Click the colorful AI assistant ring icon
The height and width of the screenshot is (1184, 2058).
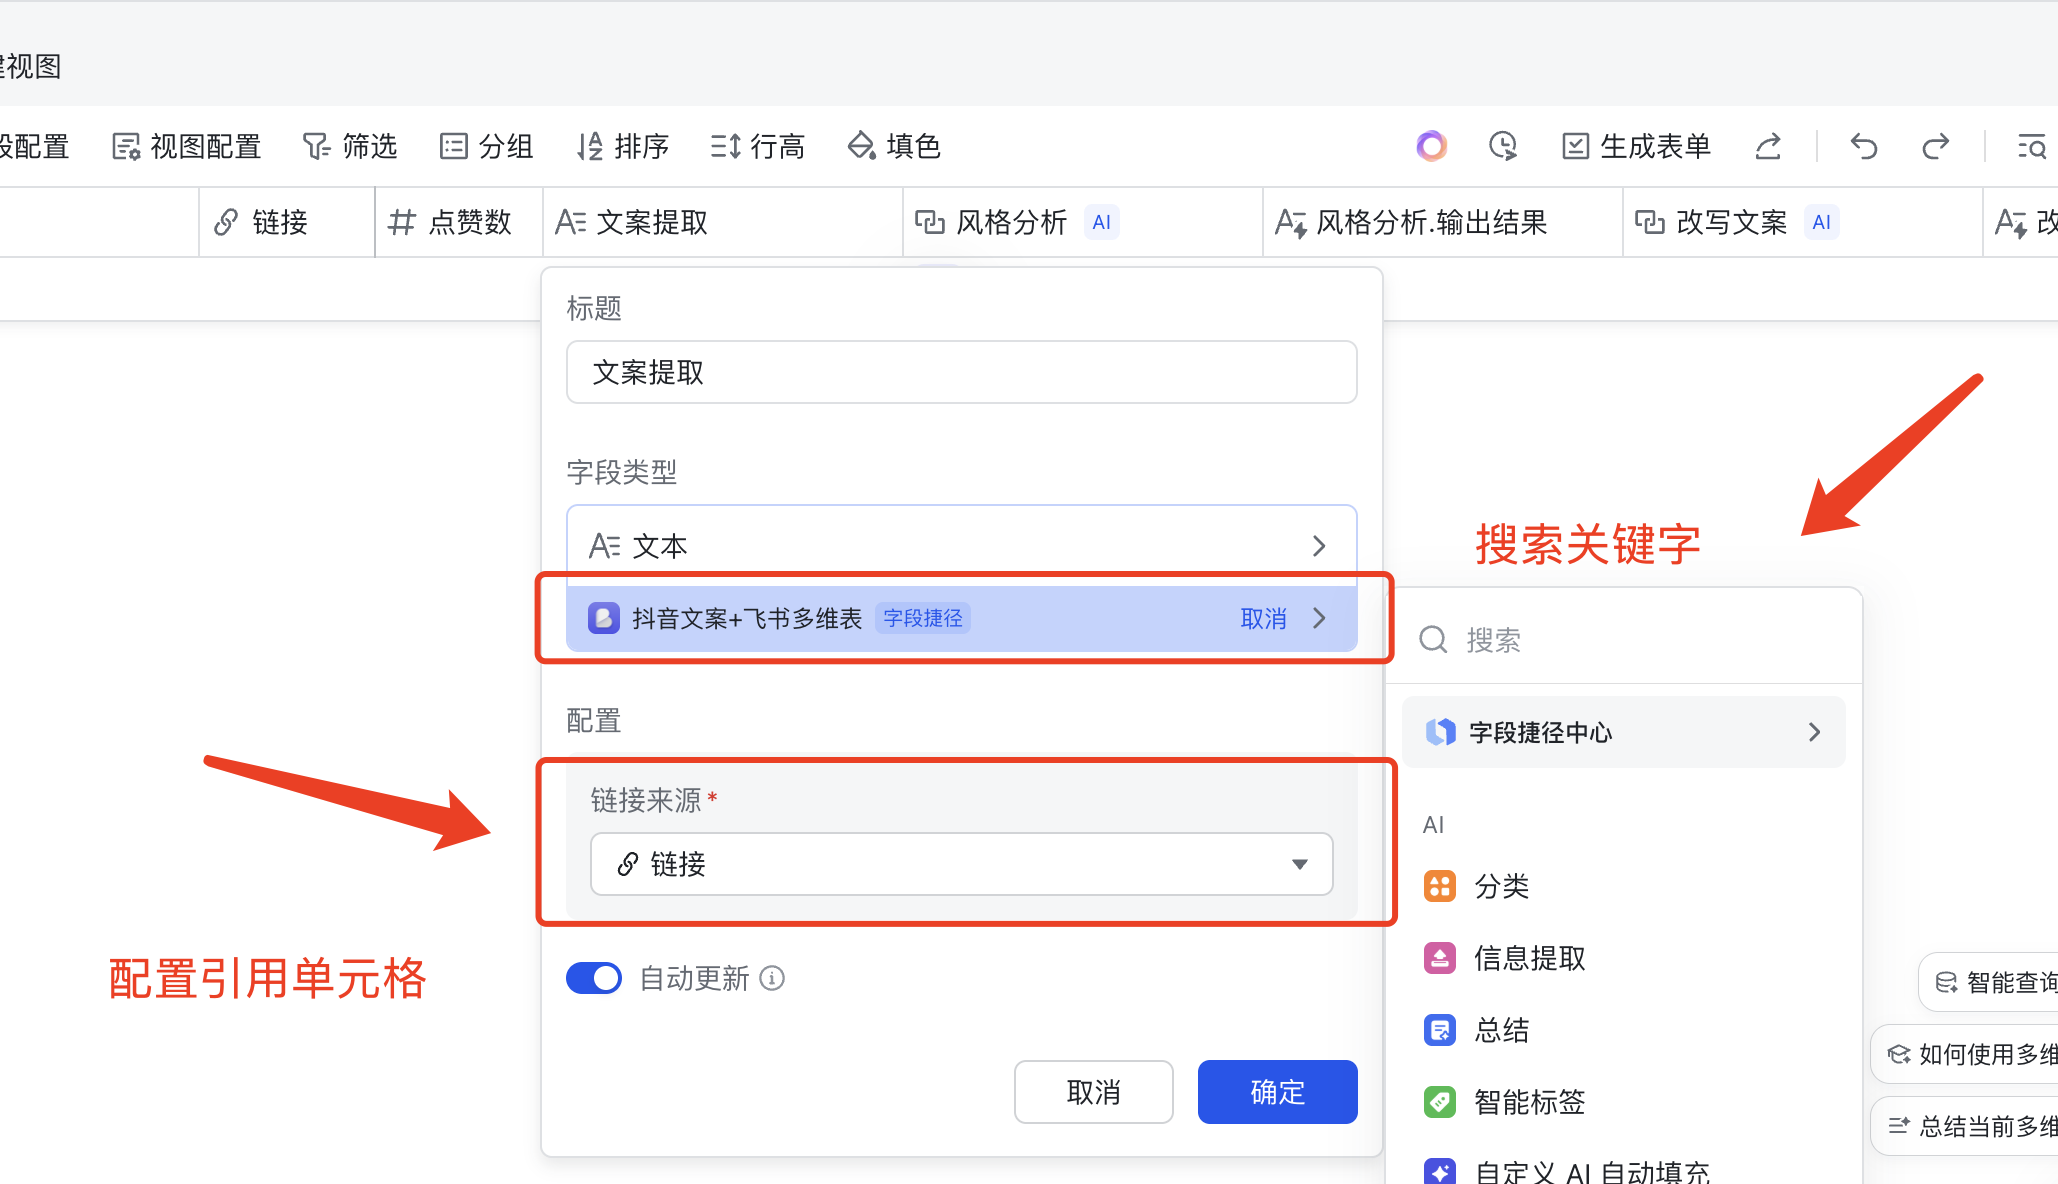pos(1431,146)
